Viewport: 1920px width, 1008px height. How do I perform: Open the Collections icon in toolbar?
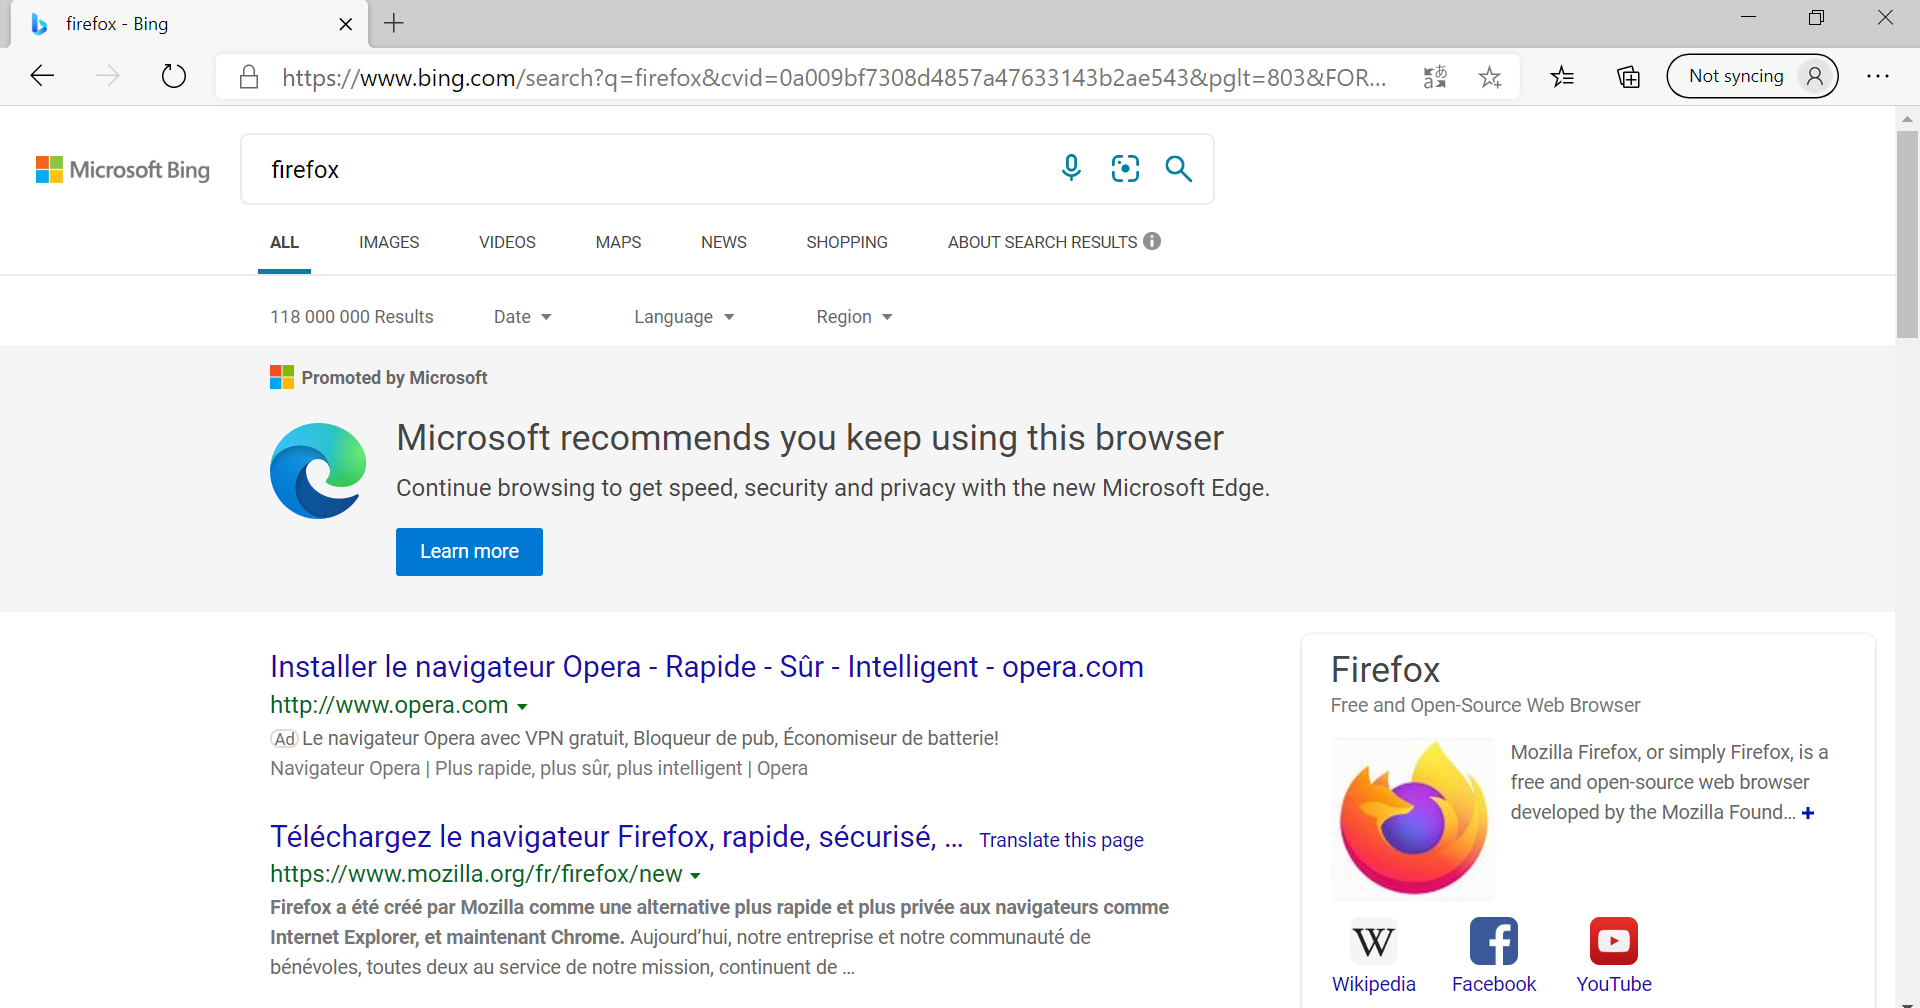coord(1628,77)
